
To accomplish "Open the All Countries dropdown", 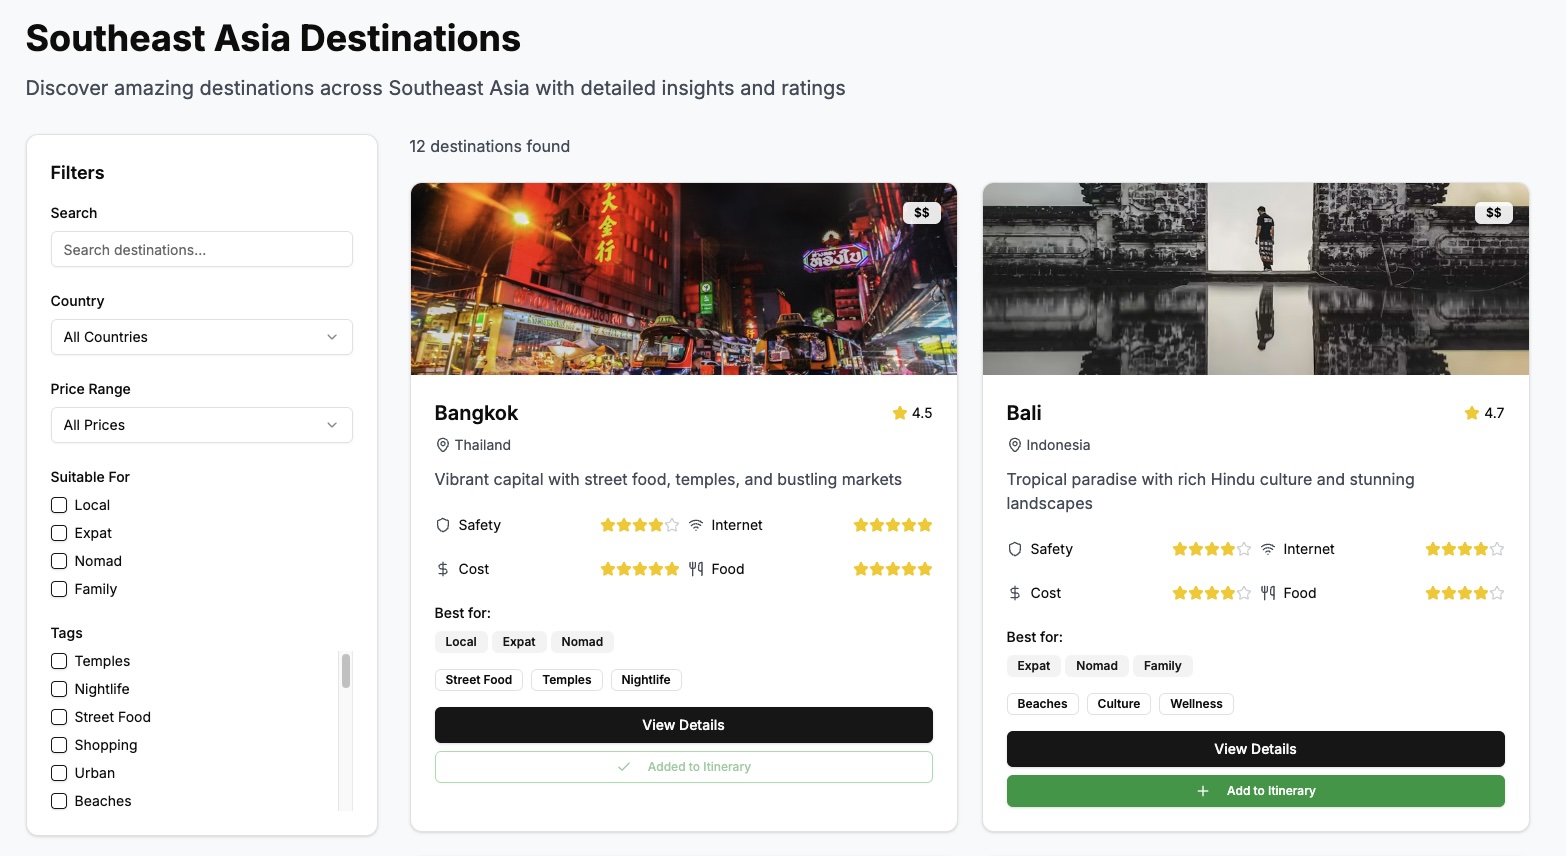I will coord(201,337).
